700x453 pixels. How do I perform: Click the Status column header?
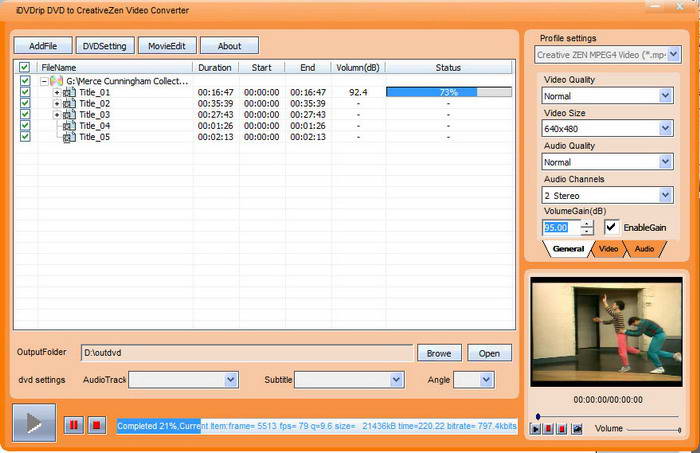[x=448, y=67]
